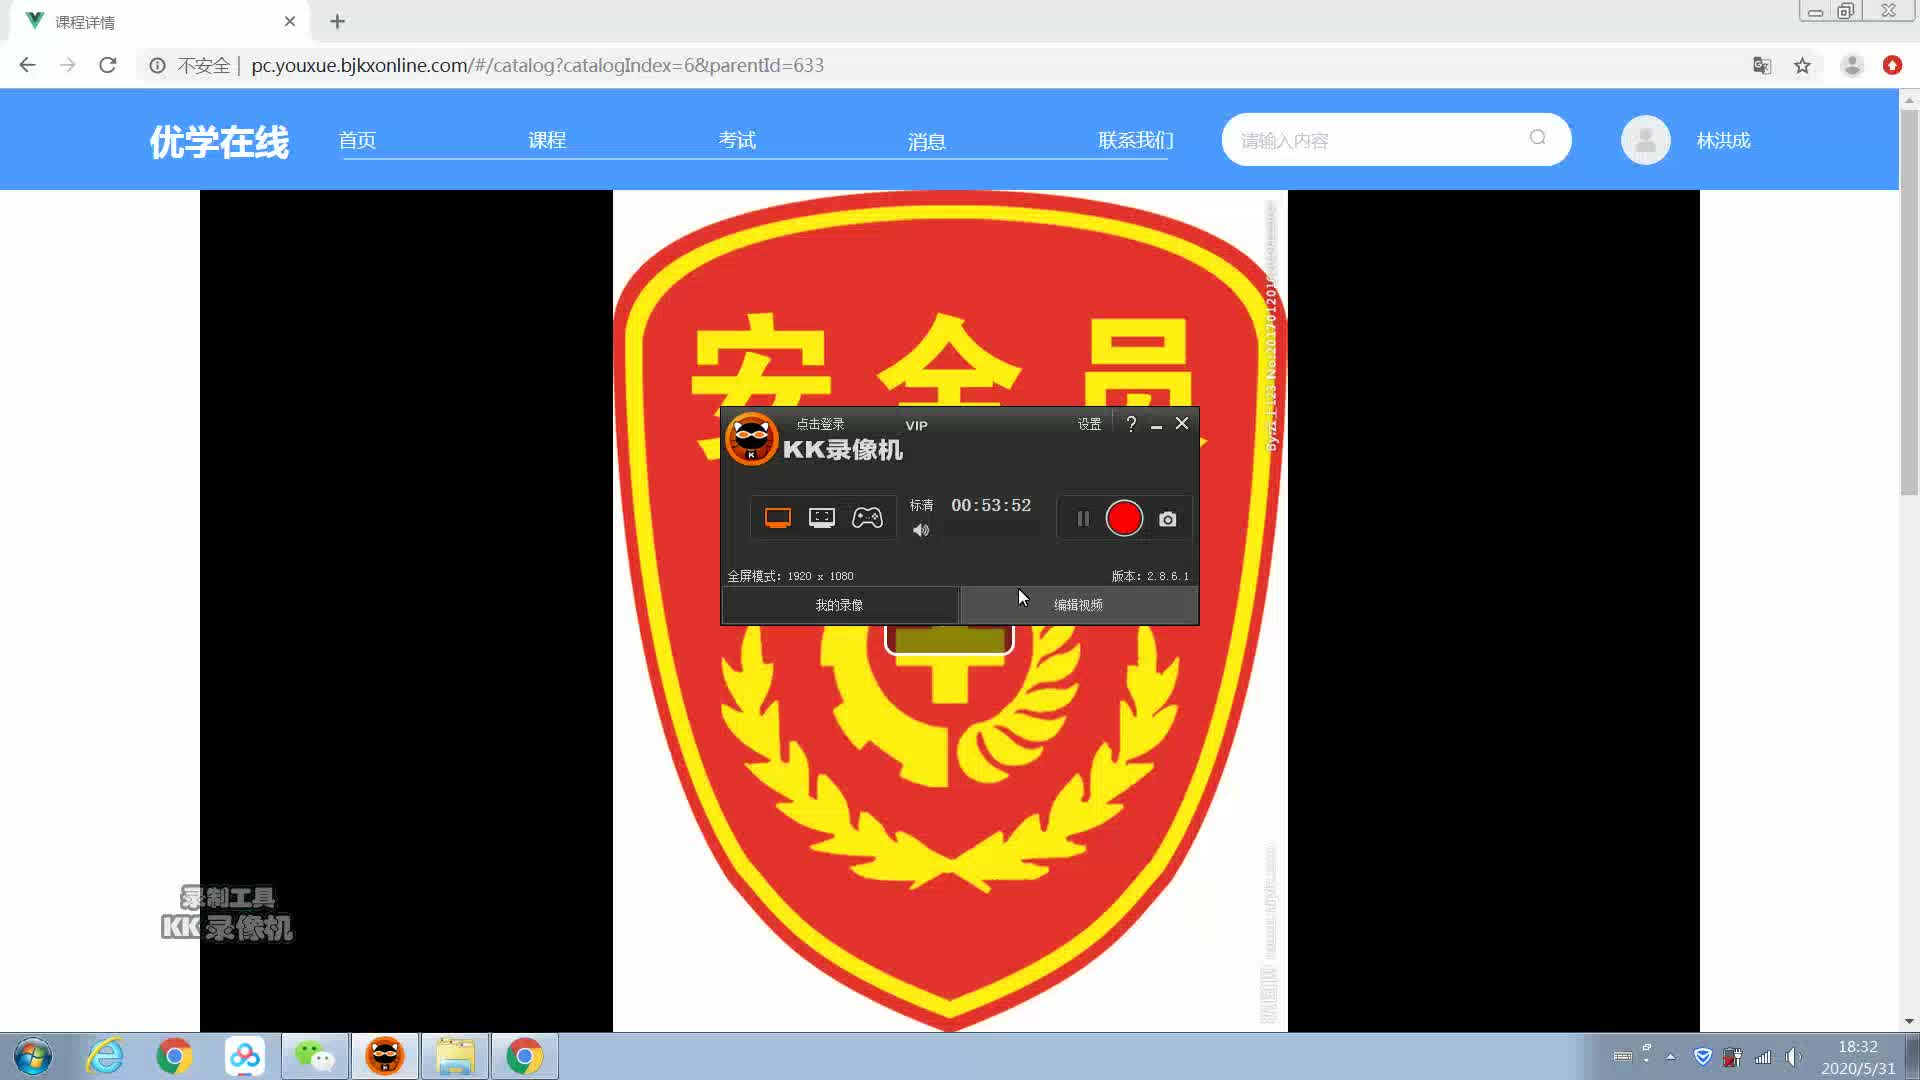
Task: Open 设置 in KK录像机
Action: [1089, 424]
